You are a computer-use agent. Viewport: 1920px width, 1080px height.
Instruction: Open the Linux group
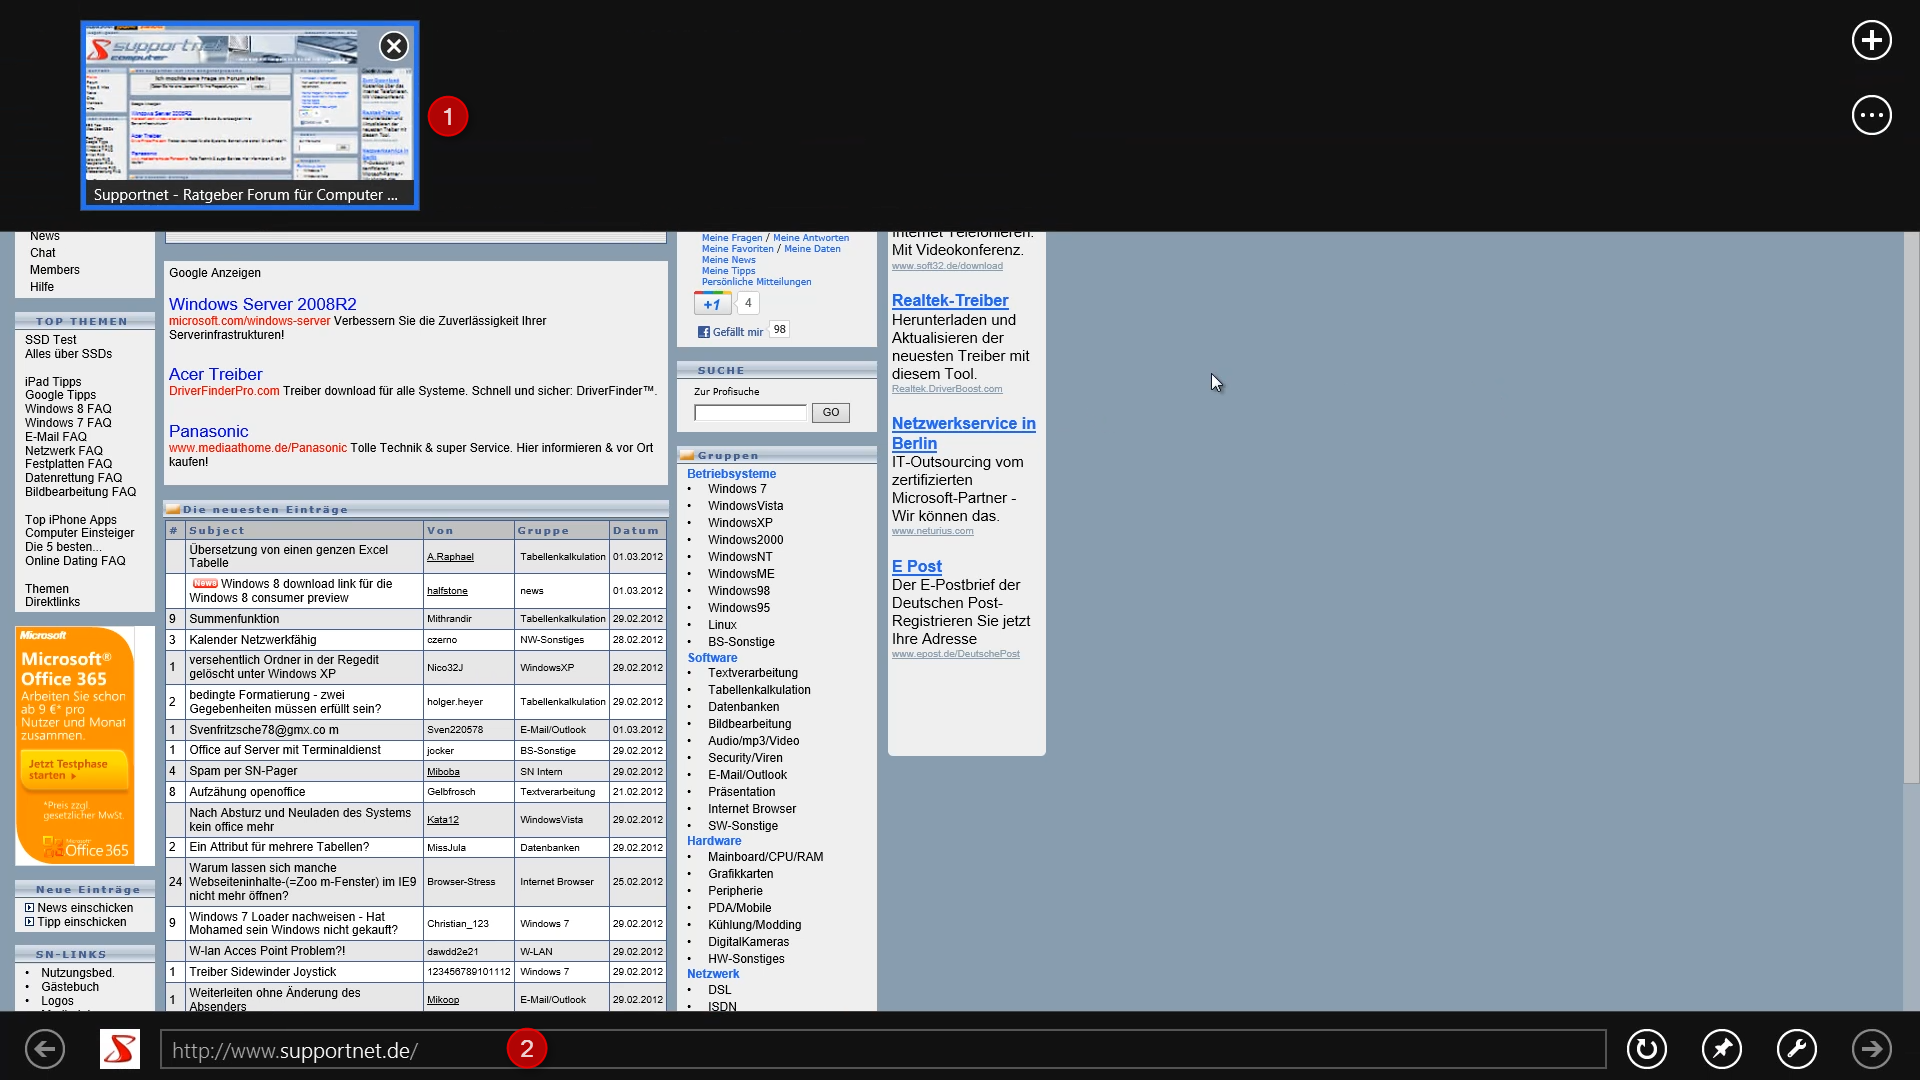[722, 625]
